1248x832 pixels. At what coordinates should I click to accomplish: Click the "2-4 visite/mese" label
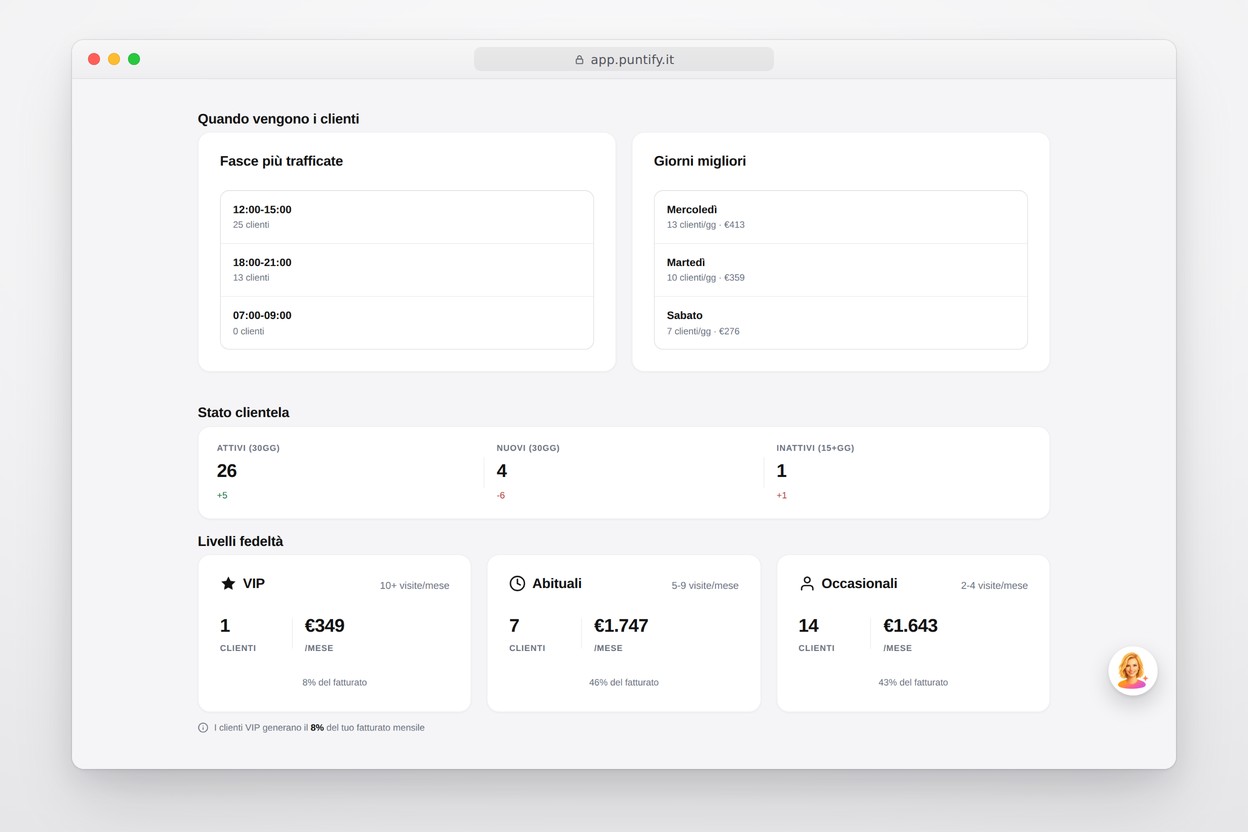point(994,585)
